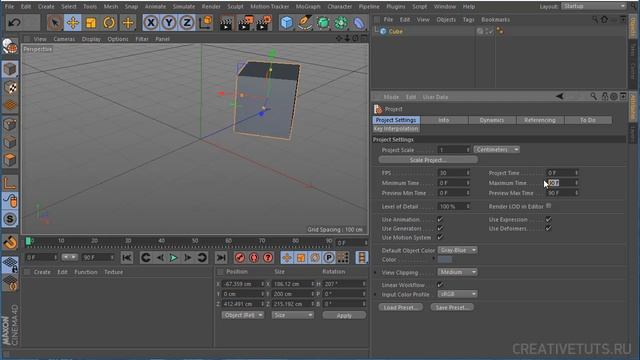
Task: Open the viewport Cameras menu
Action: (x=64, y=39)
